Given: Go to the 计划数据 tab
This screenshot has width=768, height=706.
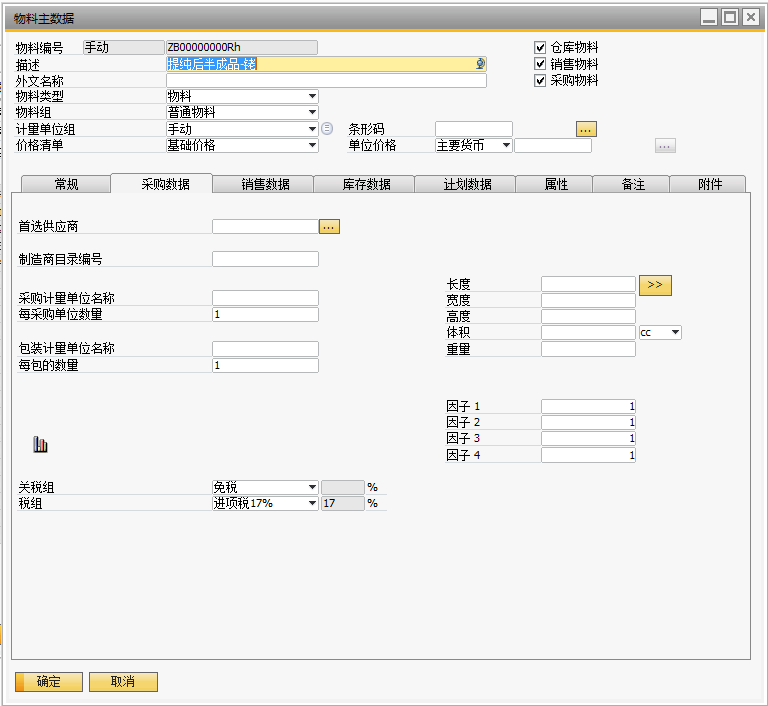Looking at the screenshot, I should (465, 184).
